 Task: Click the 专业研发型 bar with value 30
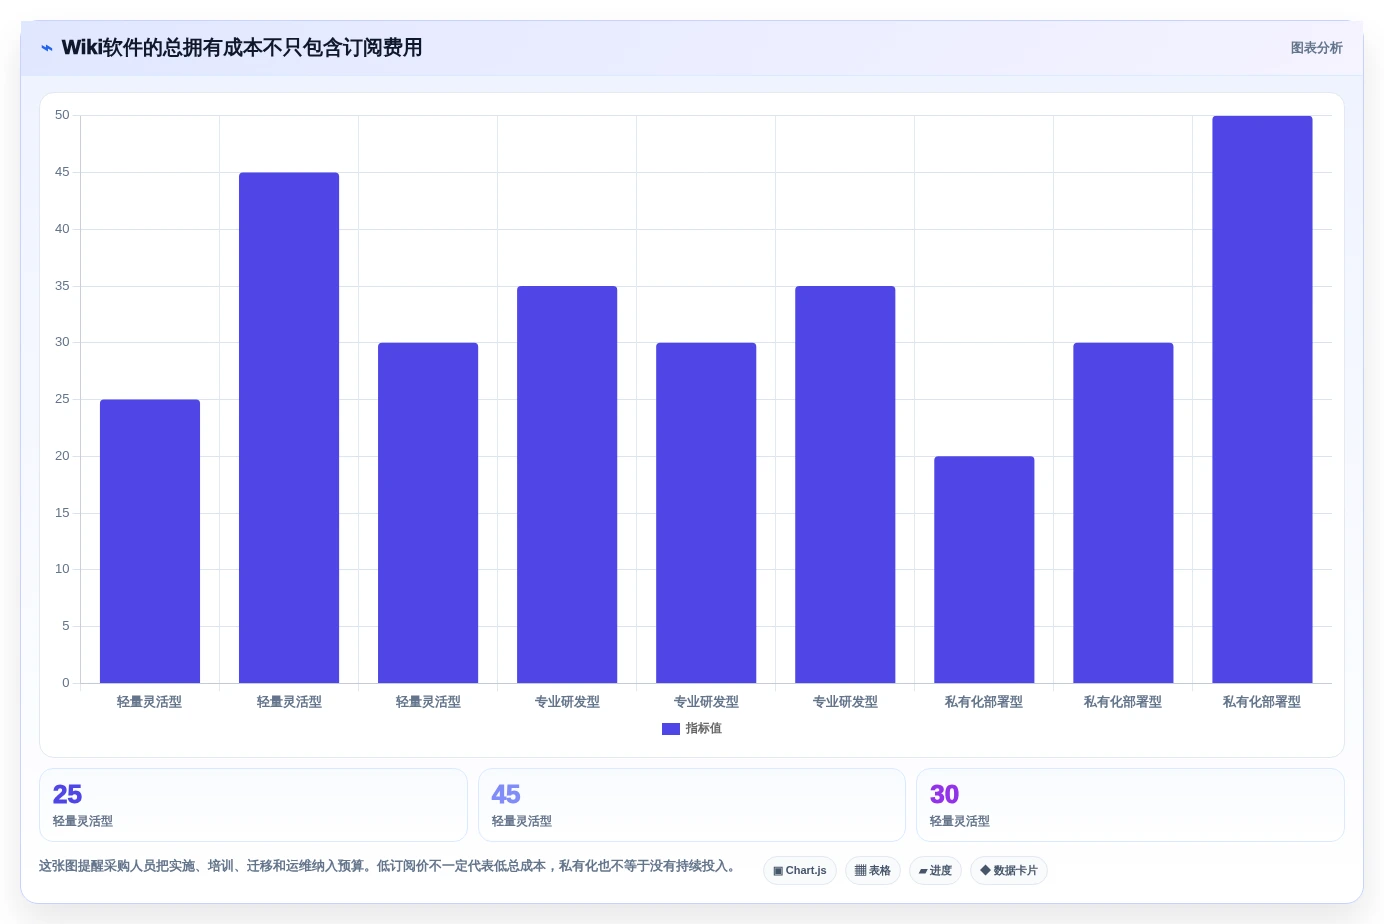tap(706, 513)
